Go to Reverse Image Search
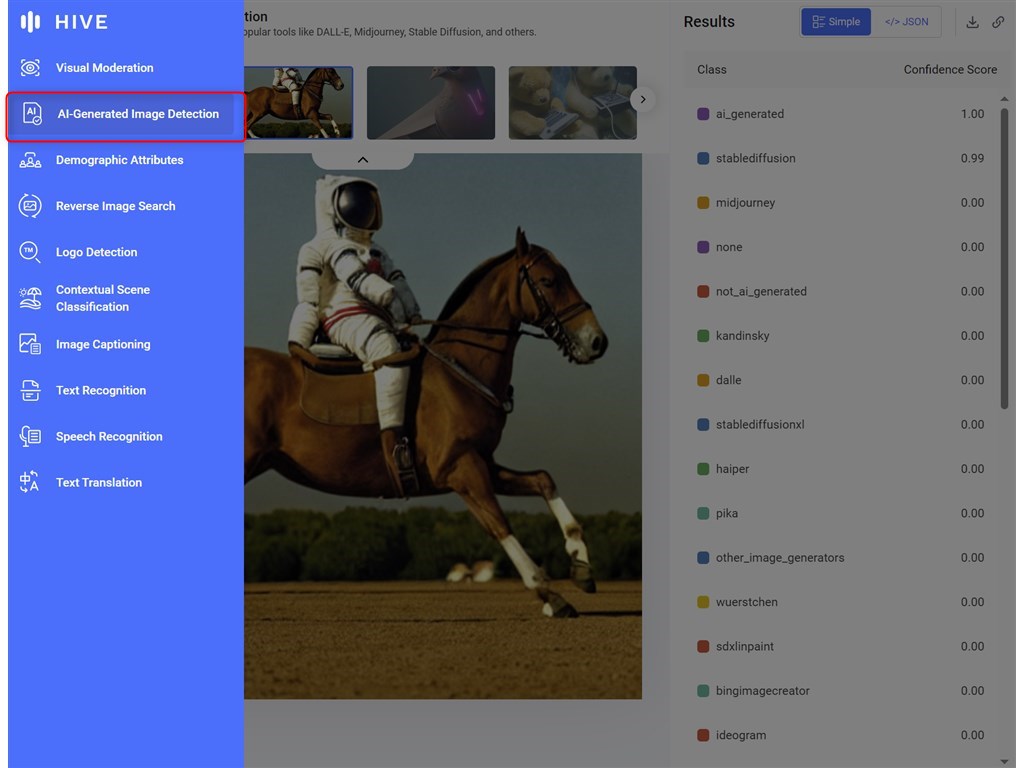Image resolution: width=1024 pixels, height=768 pixels. click(116, 206)
